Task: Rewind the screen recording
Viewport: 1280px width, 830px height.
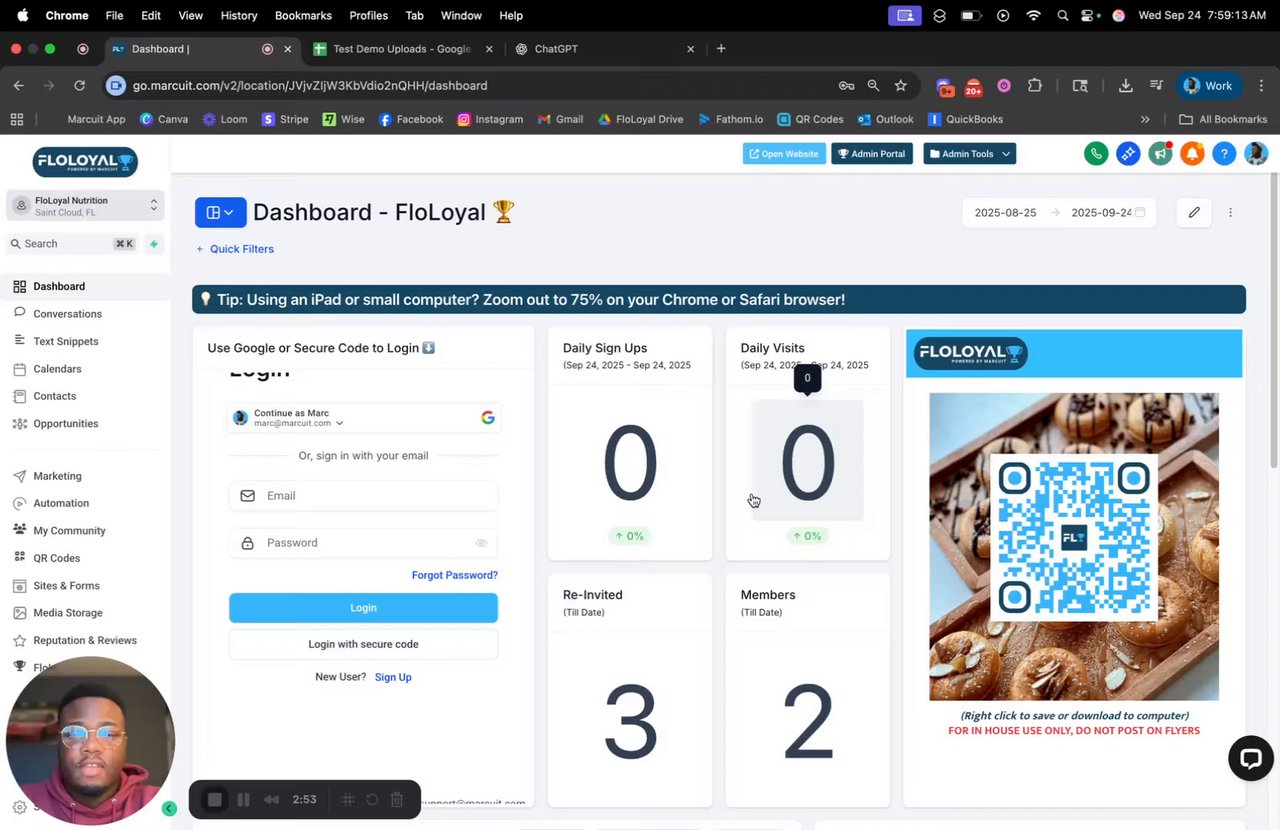Action: click(271, 799)
